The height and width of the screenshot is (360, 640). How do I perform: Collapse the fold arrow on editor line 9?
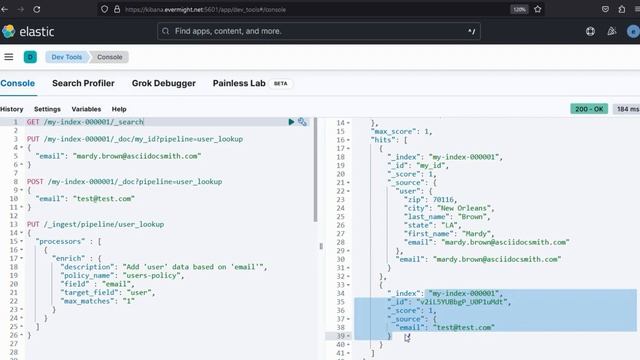pos(22,190)
